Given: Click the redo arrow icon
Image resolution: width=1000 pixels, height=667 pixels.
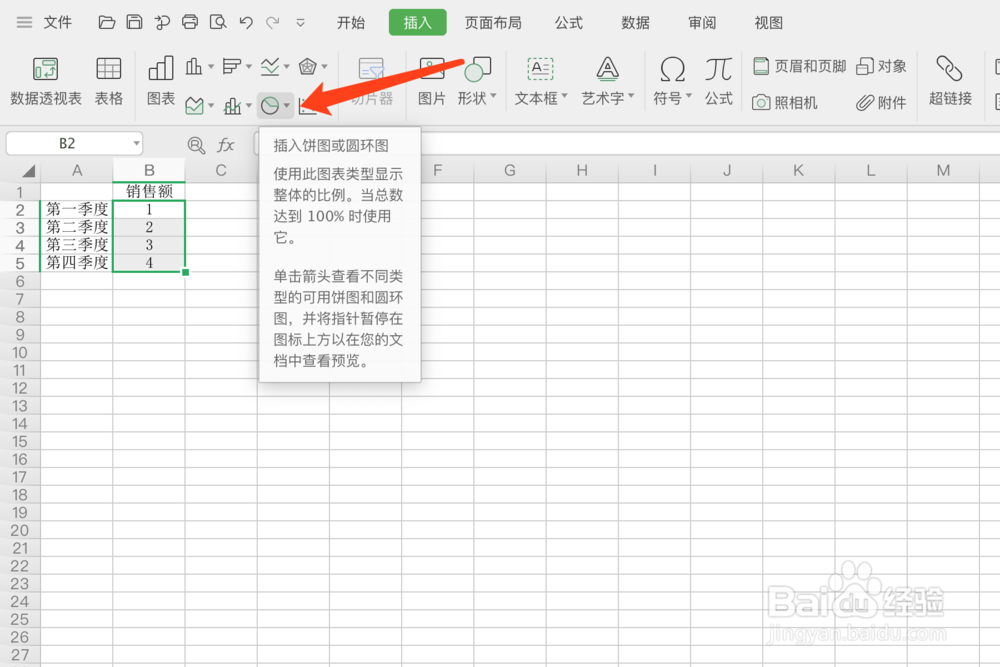Looking at the screenshot, I should pos(273,23).
